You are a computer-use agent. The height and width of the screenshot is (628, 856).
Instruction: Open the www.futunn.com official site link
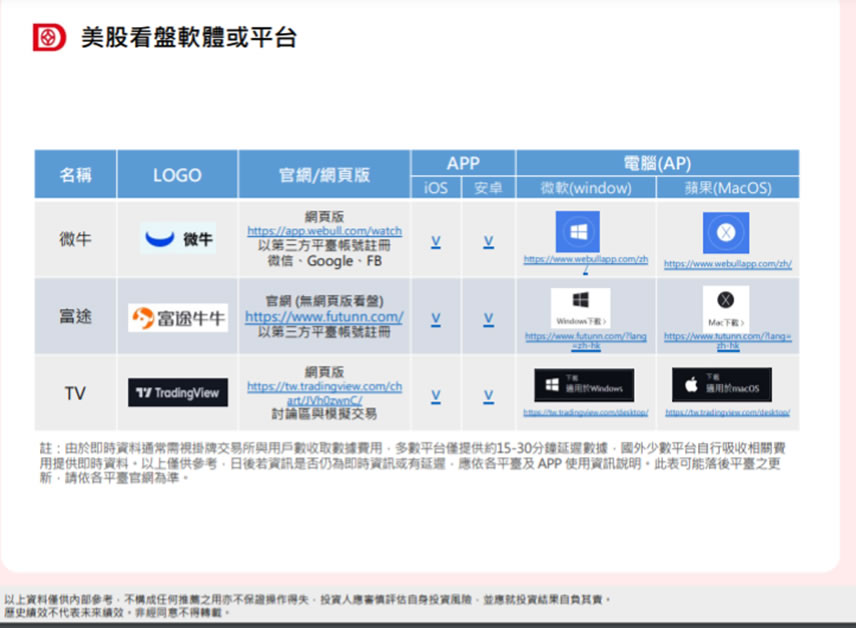(x=324, y=317)
